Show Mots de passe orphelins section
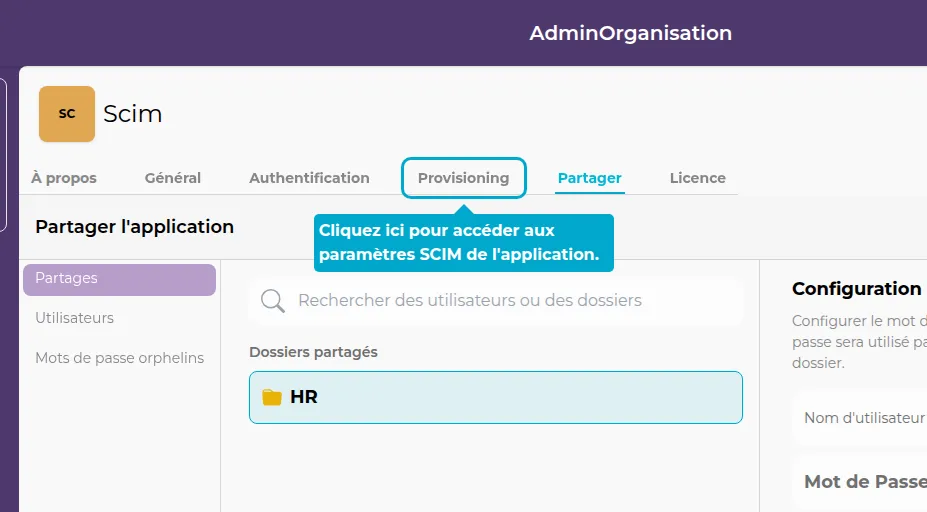This screenshot has width=927, height=512. point(119,358)
